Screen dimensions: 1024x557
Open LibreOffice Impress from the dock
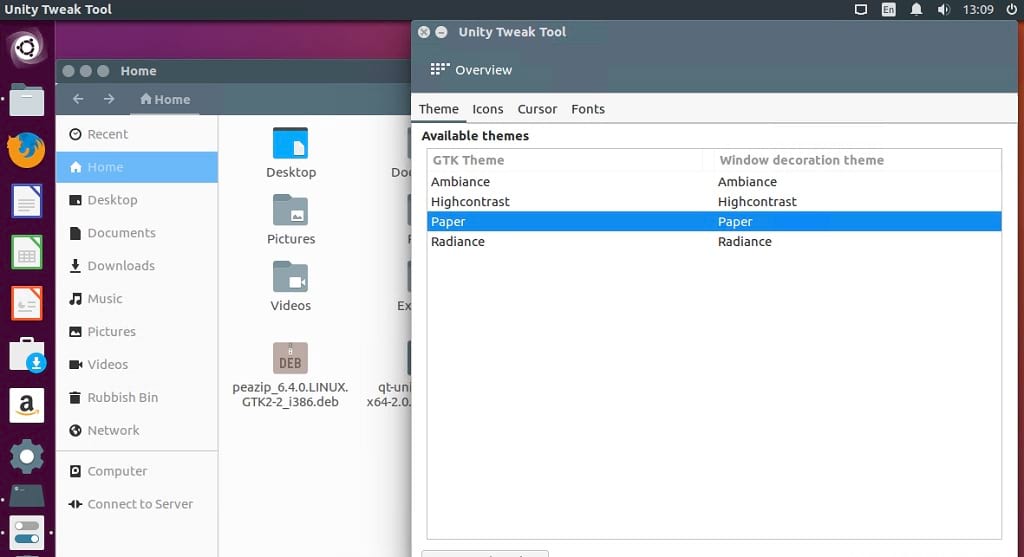27,303
